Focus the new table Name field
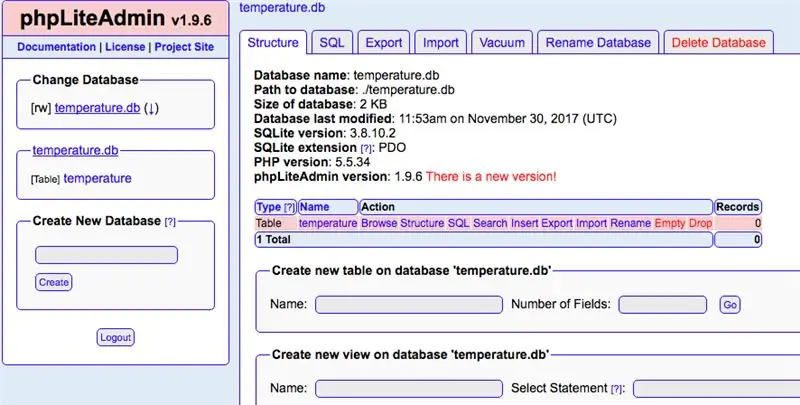This screenshot has height=405, width=800. click(x=409, y=305)
